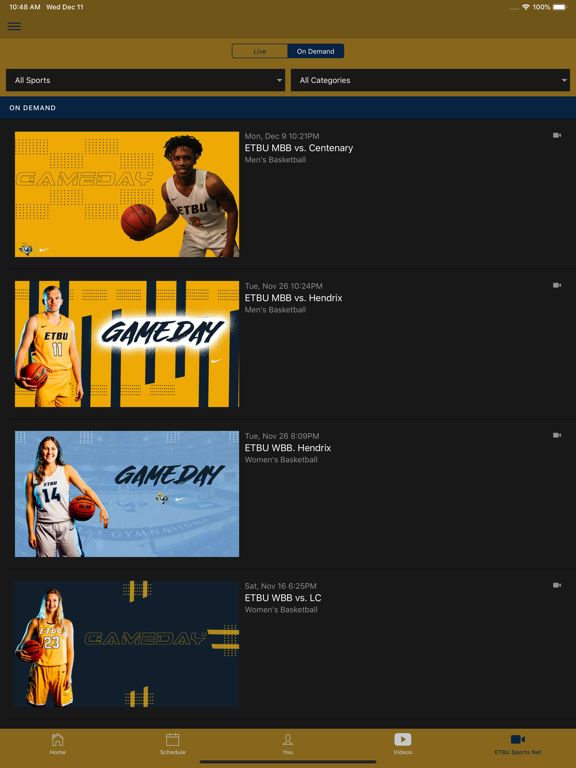
Task: Go to the Schedule tab label
Action: (x=172, y=752)
